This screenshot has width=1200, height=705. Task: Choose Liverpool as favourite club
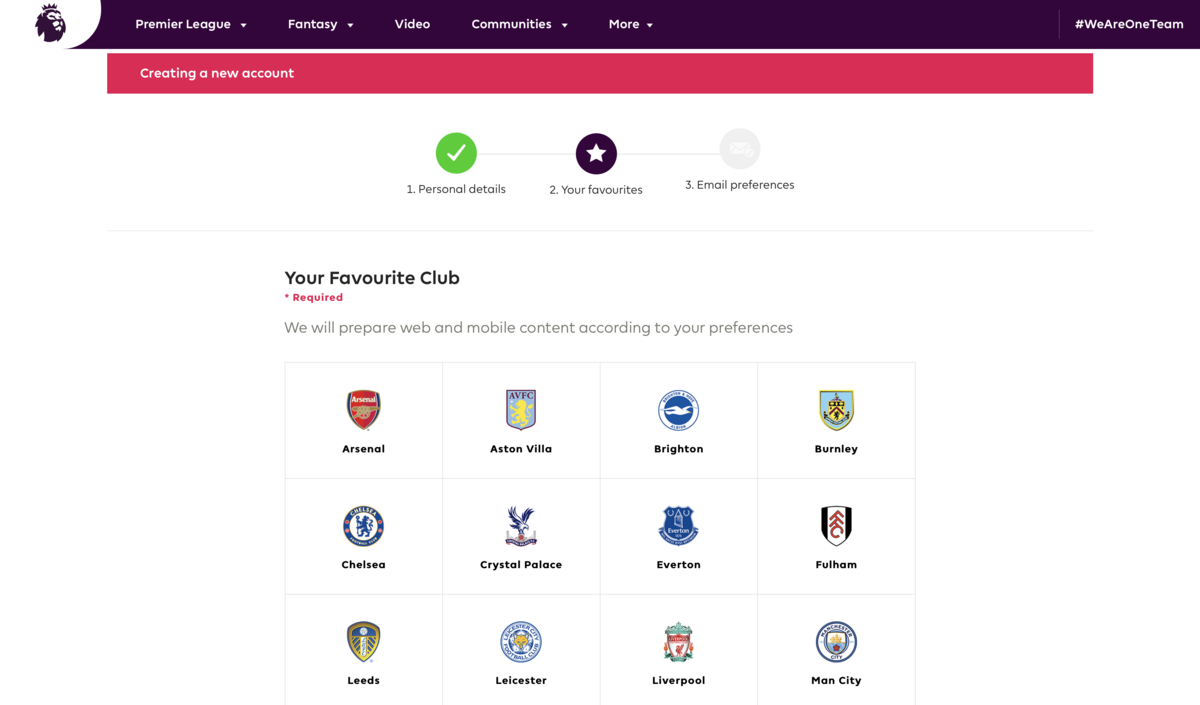point(678,642)
